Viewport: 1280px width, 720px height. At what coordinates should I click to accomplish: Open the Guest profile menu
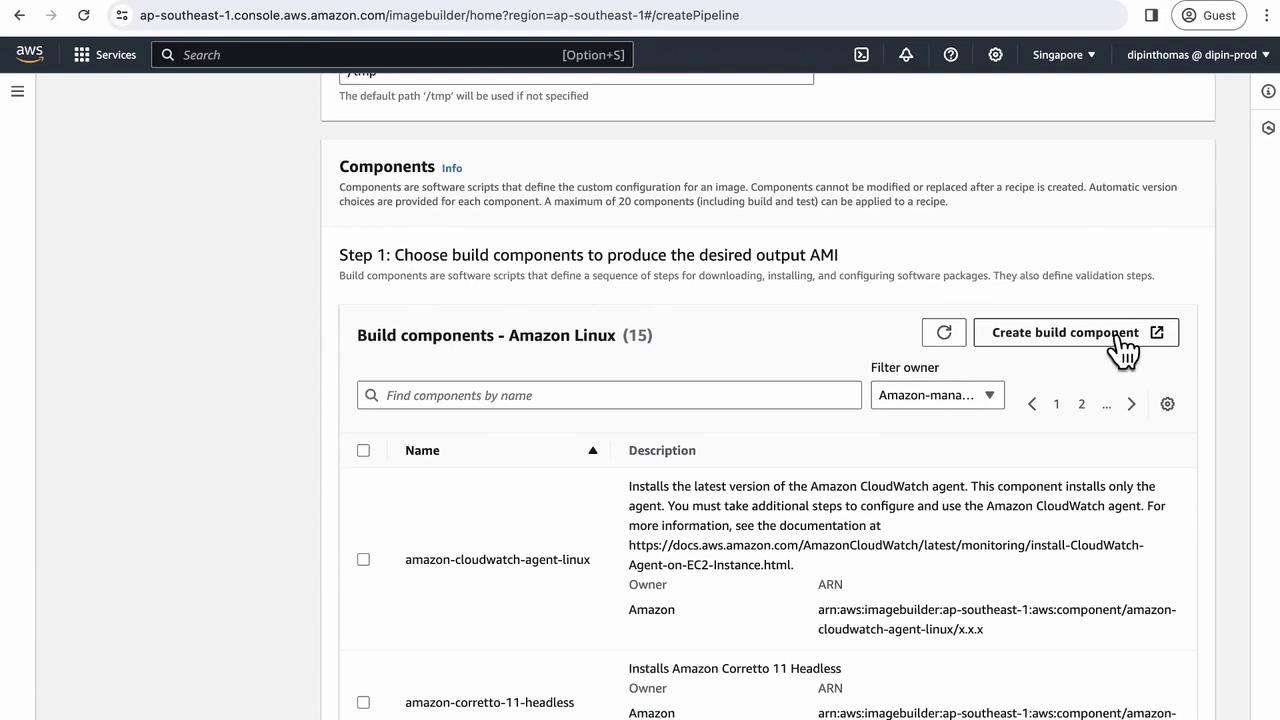(1208, 15)
